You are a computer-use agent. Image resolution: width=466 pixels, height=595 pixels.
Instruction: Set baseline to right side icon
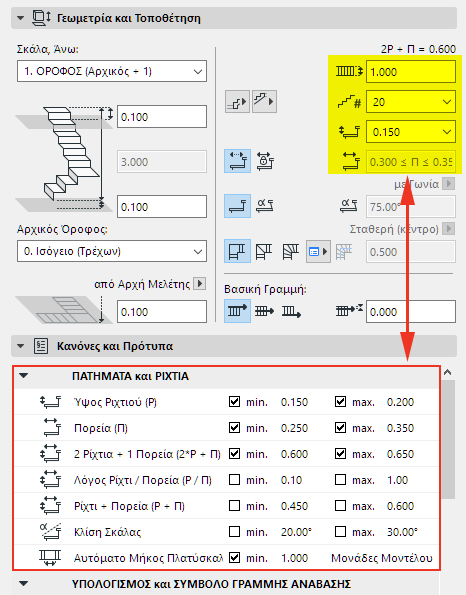pos(291,312)
